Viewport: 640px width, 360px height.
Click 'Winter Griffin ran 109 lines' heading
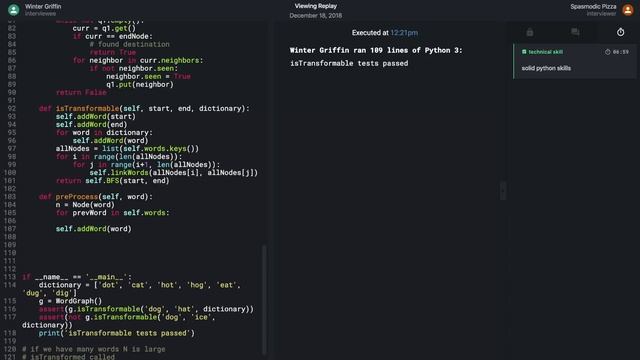pos(376,50)
